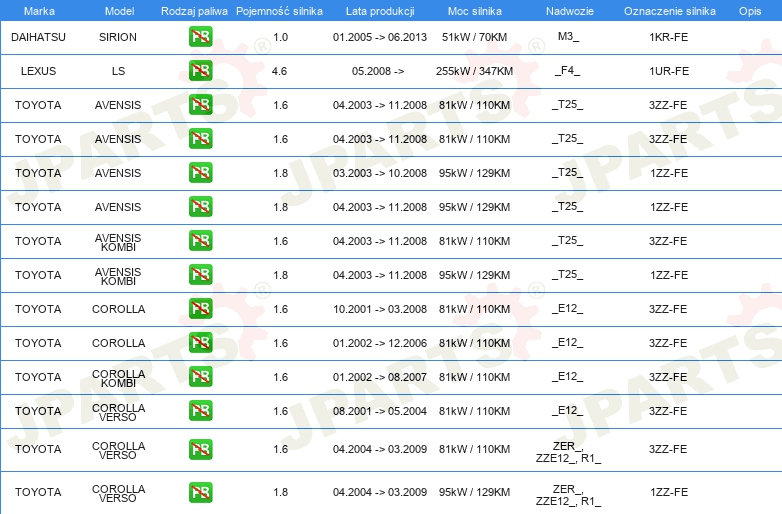
Task: Click the 08.2001 -> 05.2004 production years
Action: 380,411
